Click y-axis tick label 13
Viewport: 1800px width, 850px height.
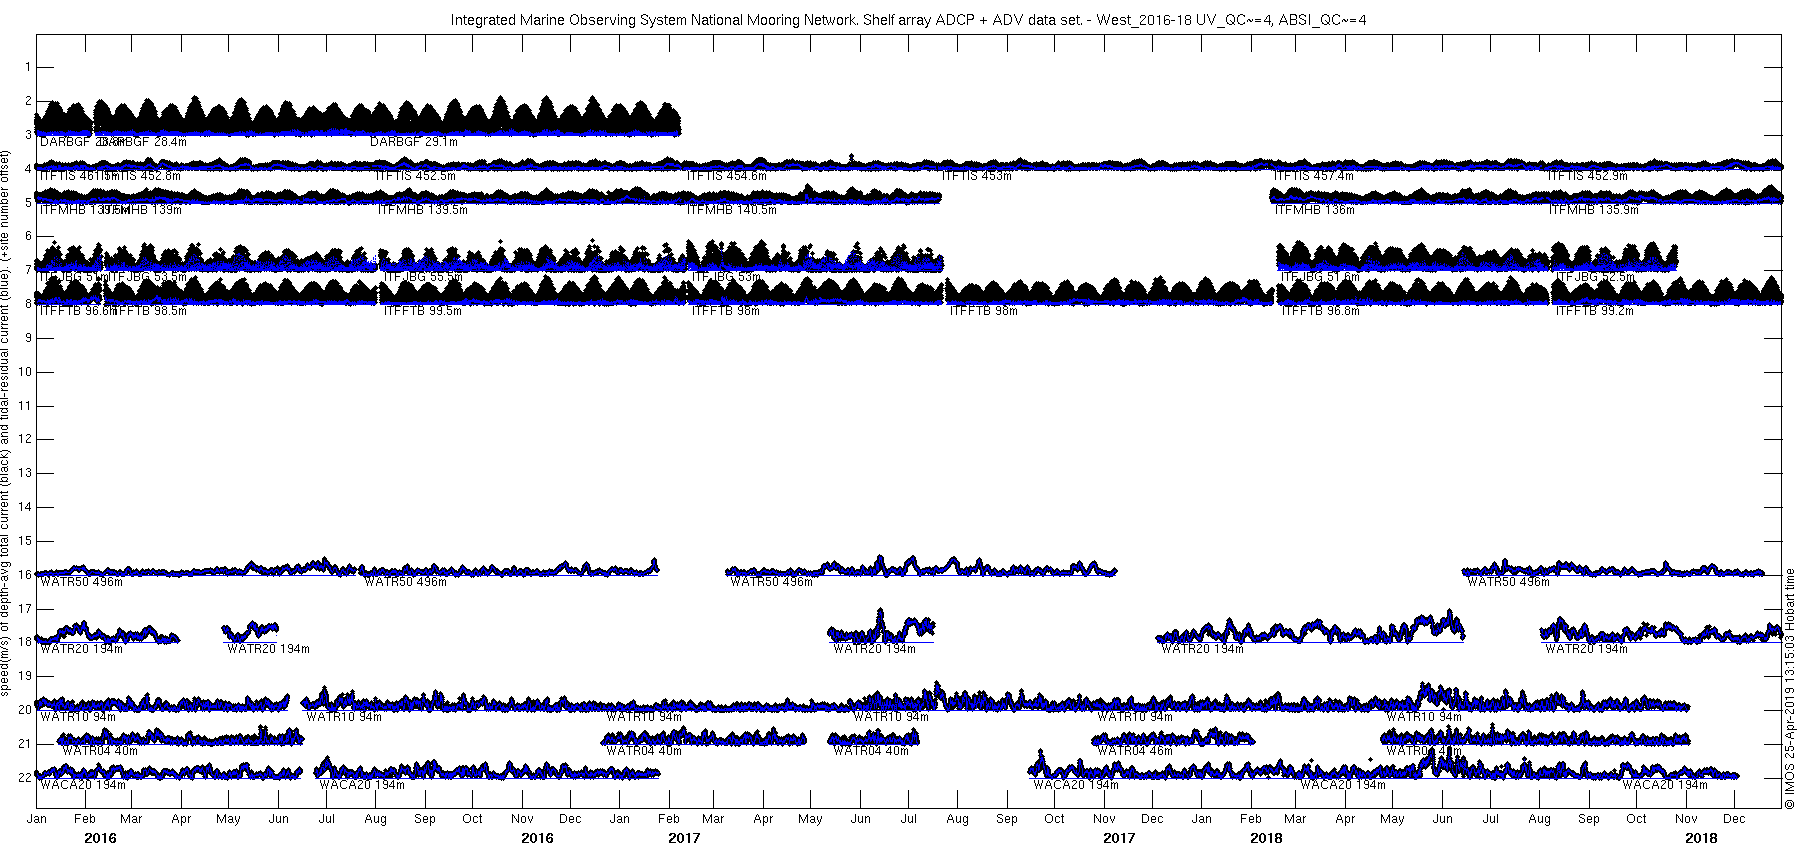click(x=25, y=473)
